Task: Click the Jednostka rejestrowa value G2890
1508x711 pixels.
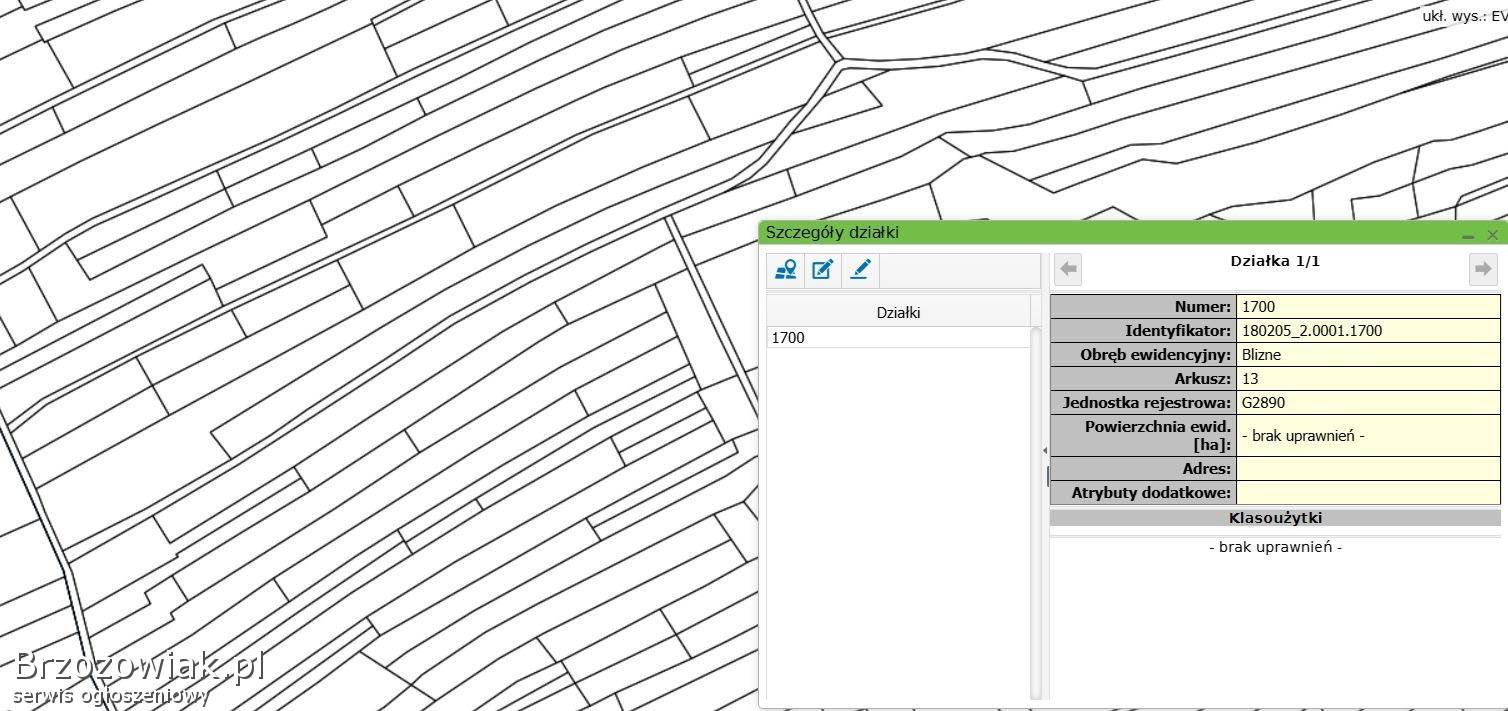Action: click(1367, 403)
